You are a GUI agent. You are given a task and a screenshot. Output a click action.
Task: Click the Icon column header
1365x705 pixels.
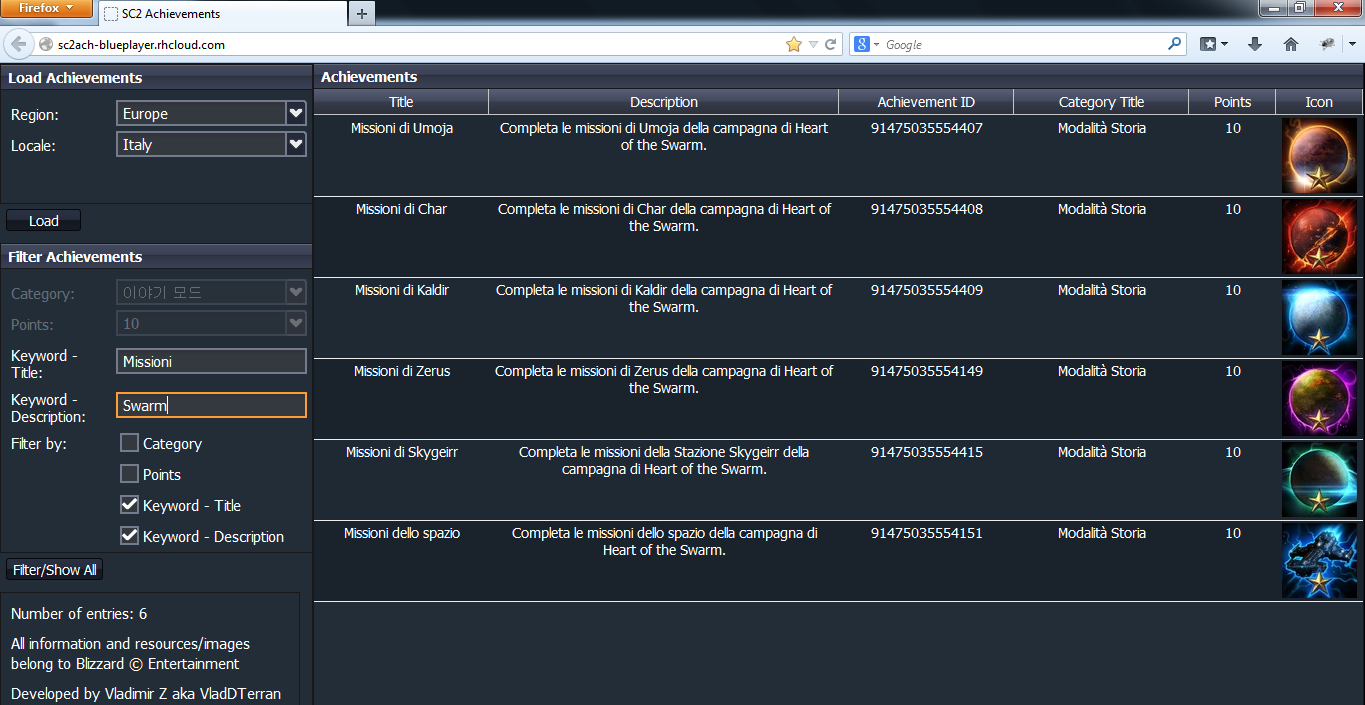pos(1319,102)
